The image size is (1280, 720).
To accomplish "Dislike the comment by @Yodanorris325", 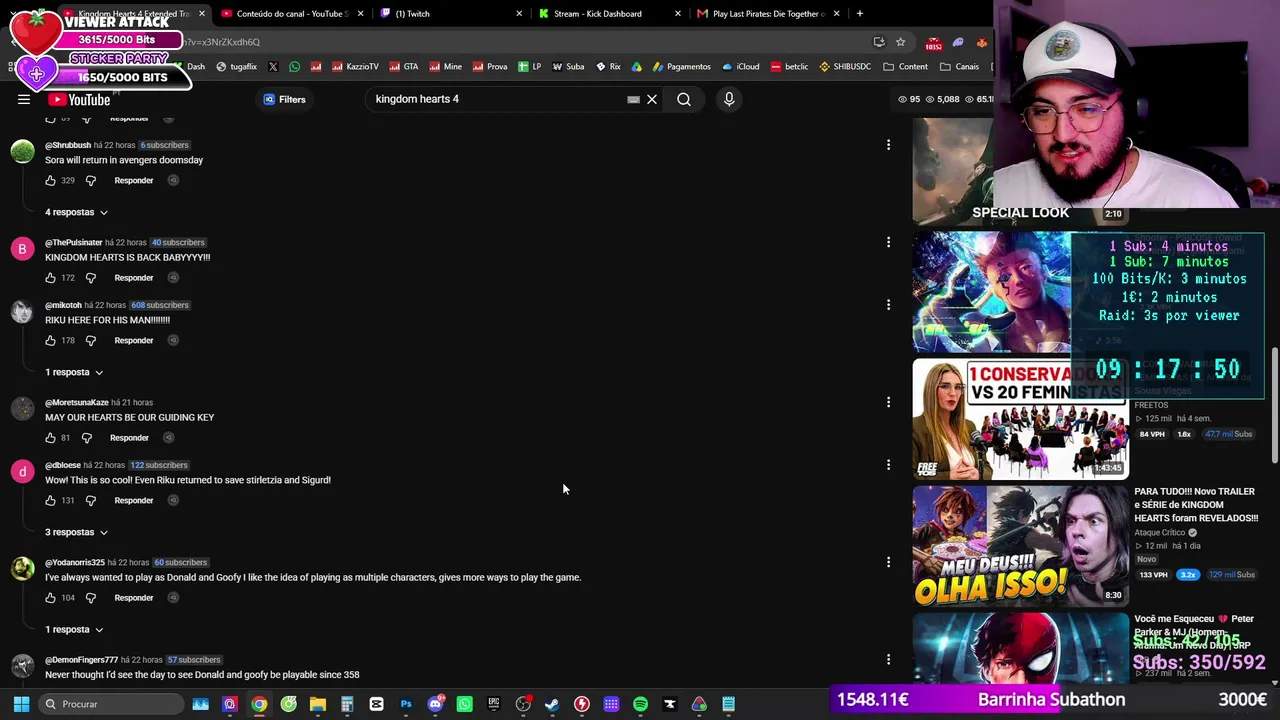I will tap(91, 597).
